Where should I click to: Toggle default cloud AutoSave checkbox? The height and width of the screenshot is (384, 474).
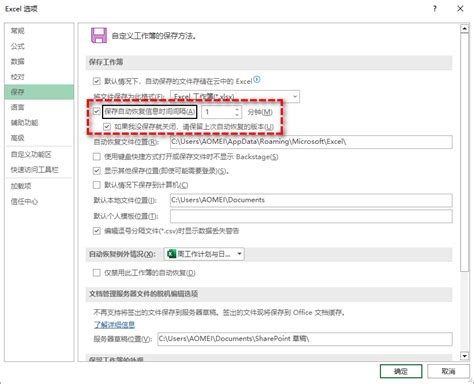(x=97, y=81)
